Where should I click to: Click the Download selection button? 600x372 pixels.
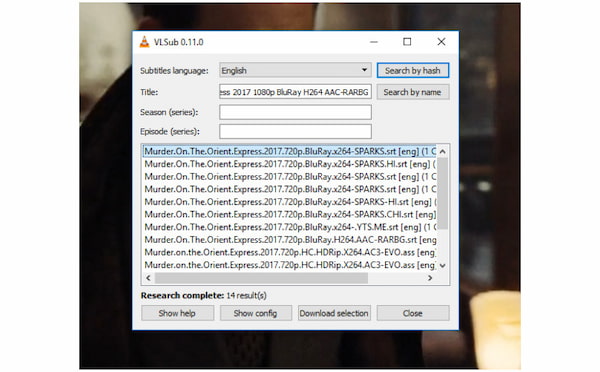point(334,313)
